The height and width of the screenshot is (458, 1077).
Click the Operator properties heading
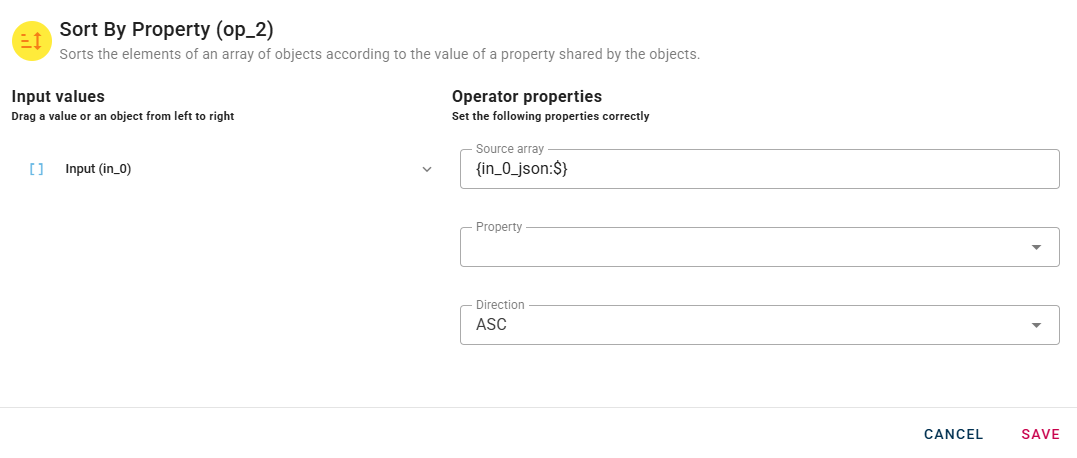(526, 97)
